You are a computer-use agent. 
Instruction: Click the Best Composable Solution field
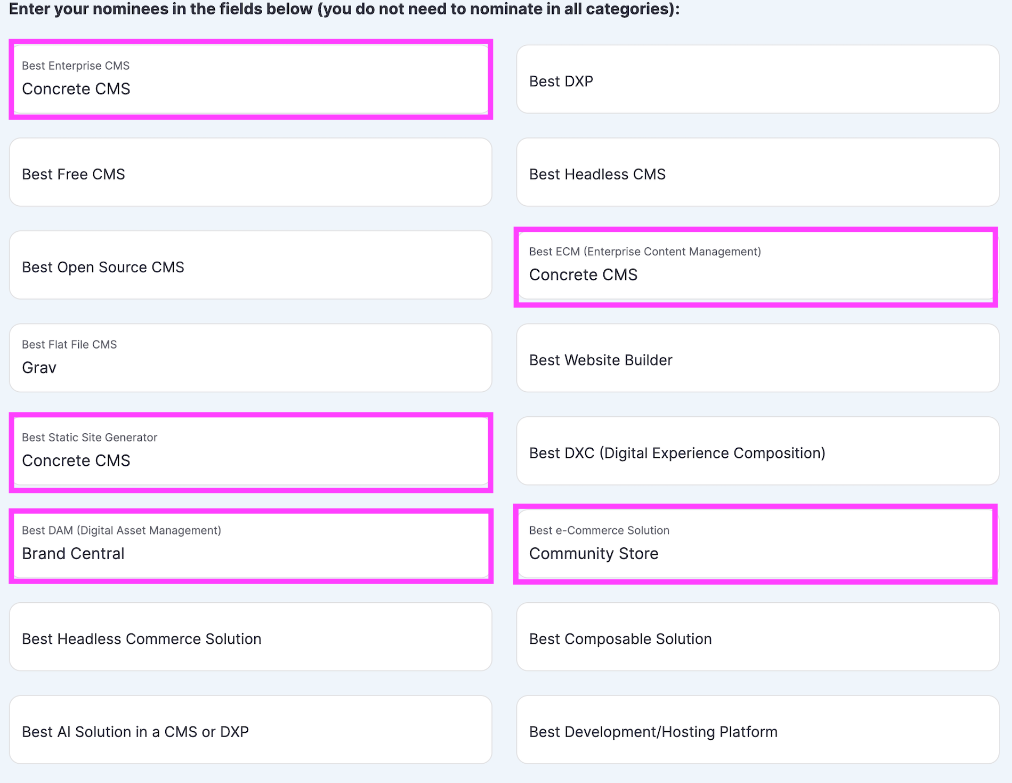757,638
